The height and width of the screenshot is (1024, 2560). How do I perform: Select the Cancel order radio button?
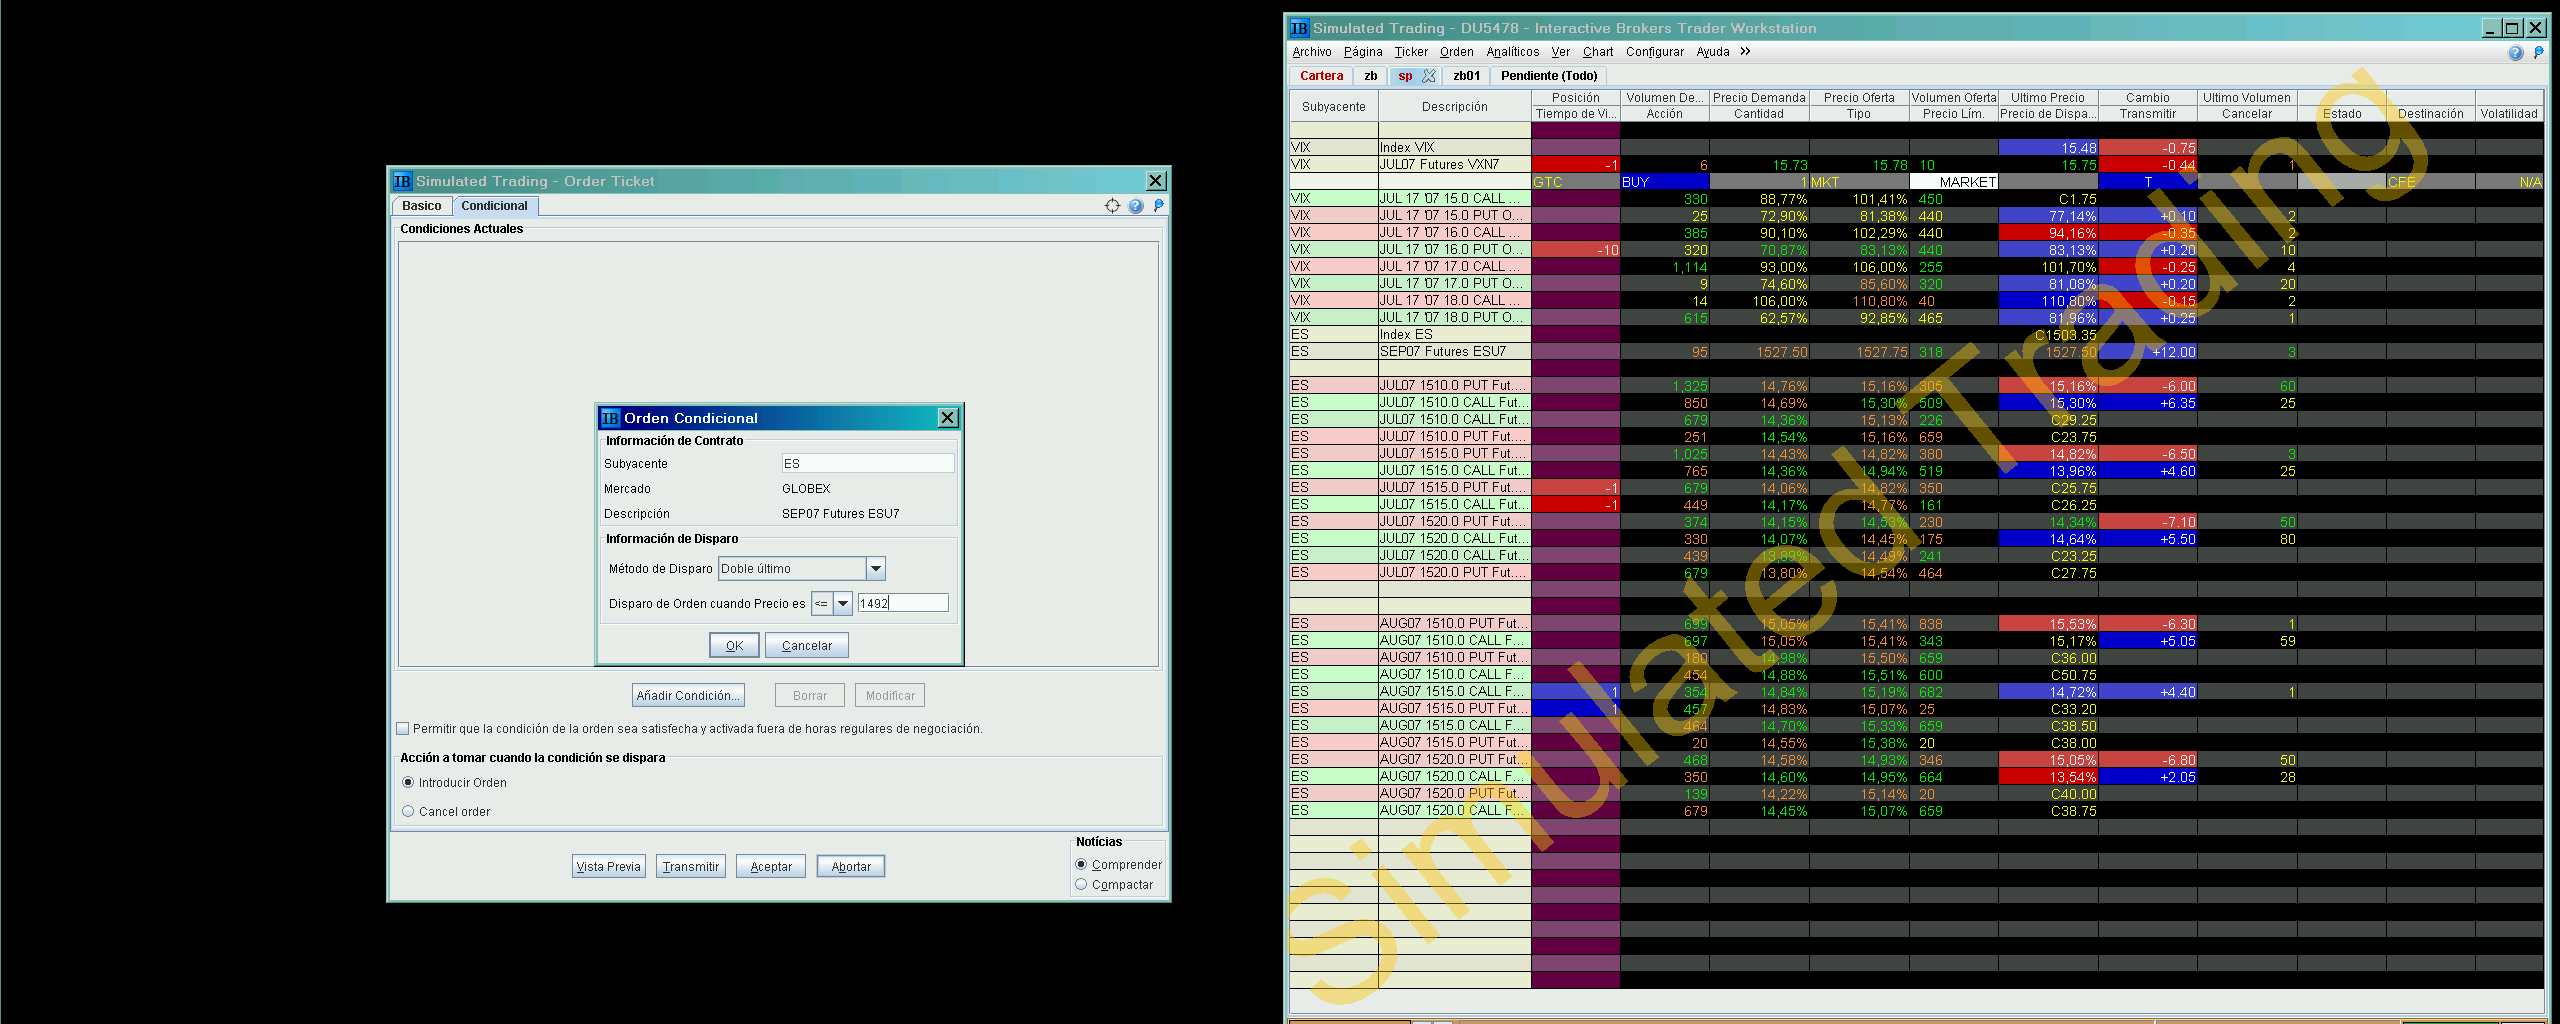click(x=408, y=812)
